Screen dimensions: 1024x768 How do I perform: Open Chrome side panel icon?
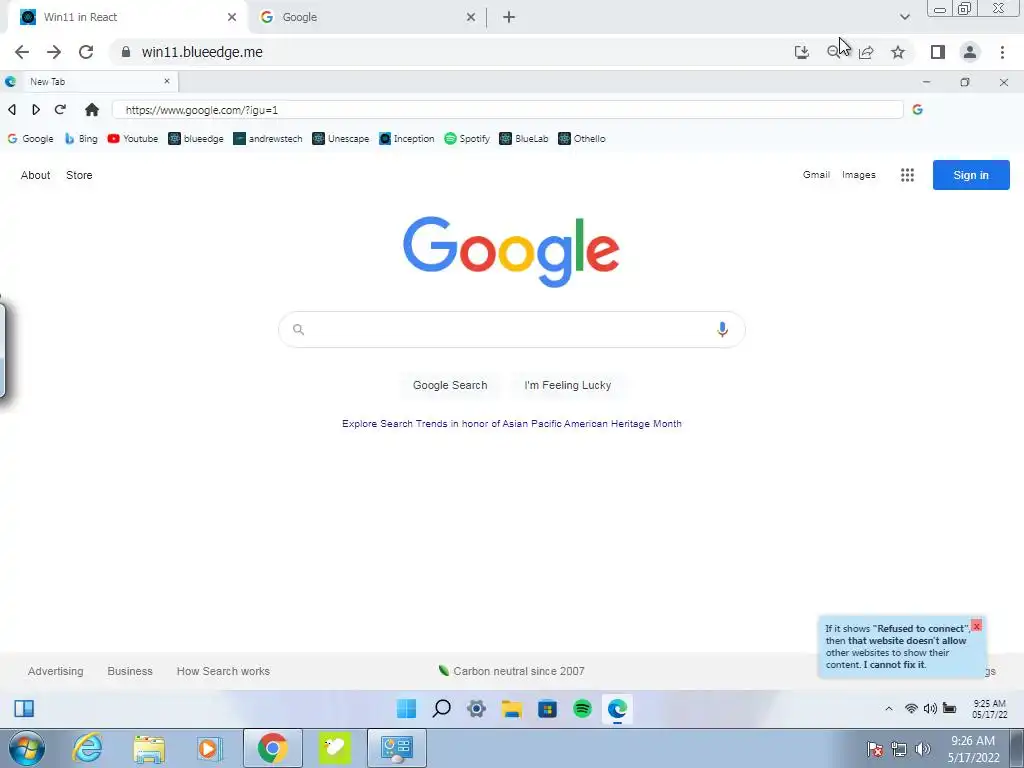(x=938, y=52)
